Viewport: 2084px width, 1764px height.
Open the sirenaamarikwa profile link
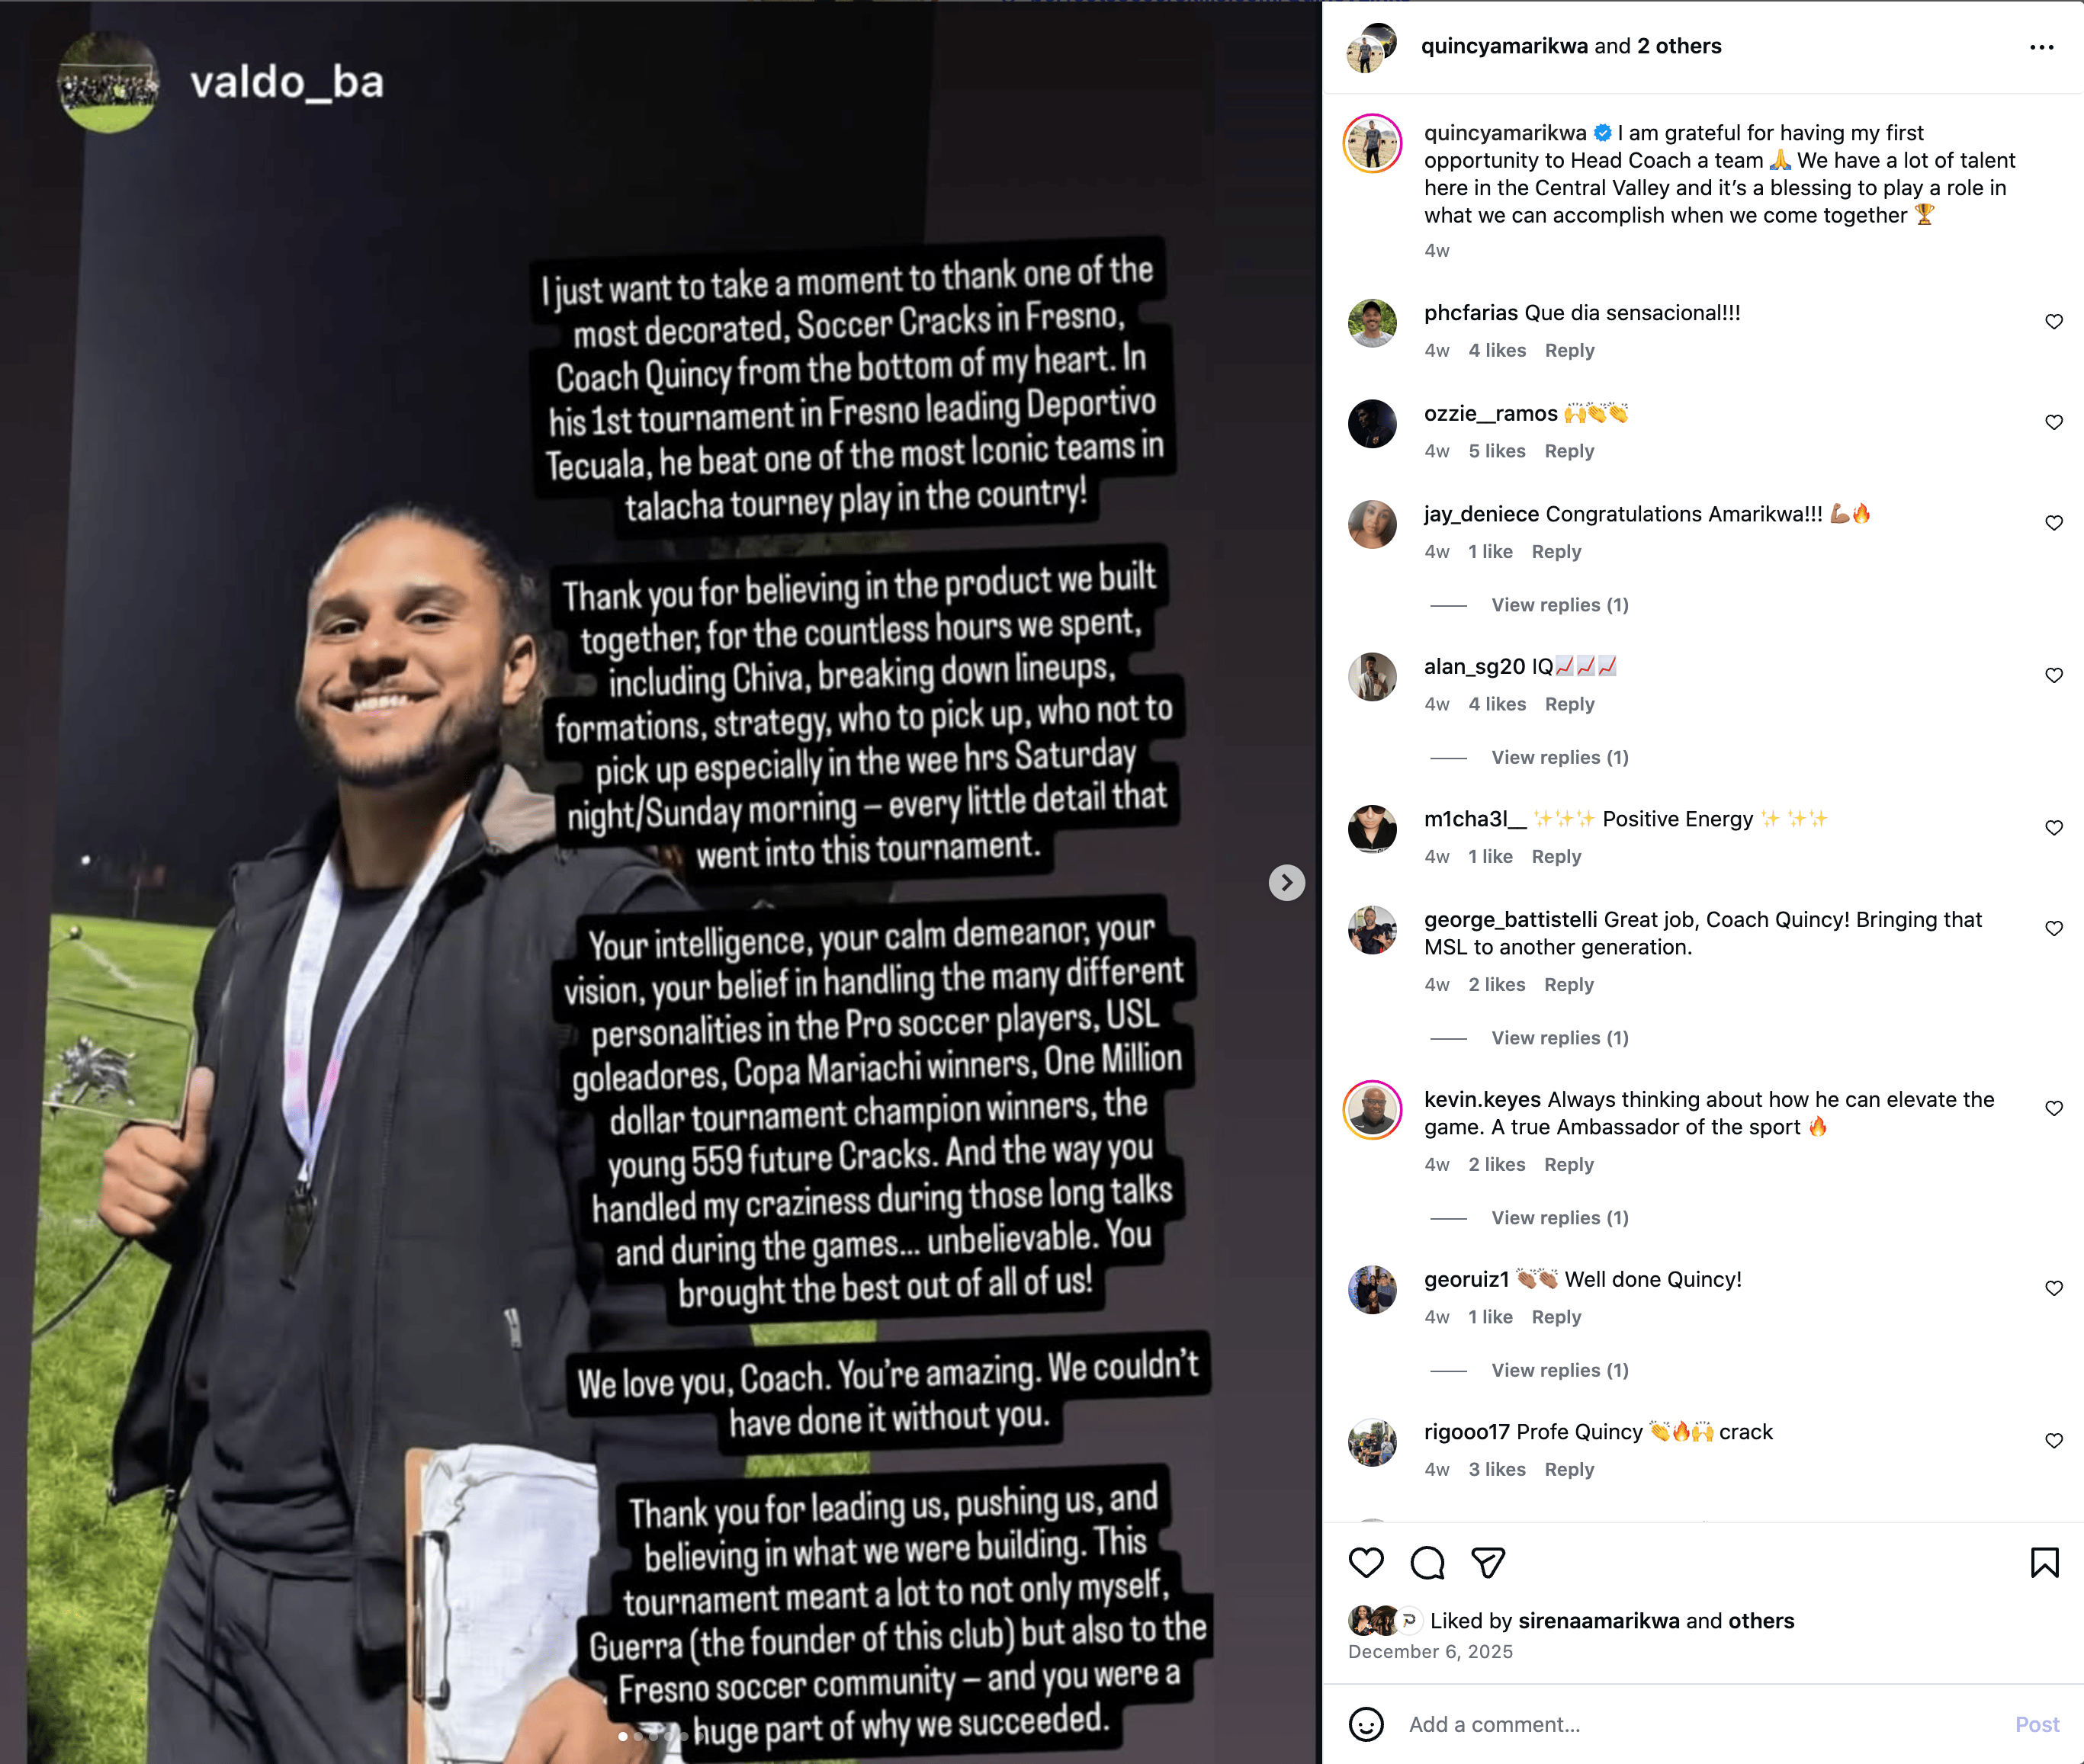[x=1598, y=1620]
